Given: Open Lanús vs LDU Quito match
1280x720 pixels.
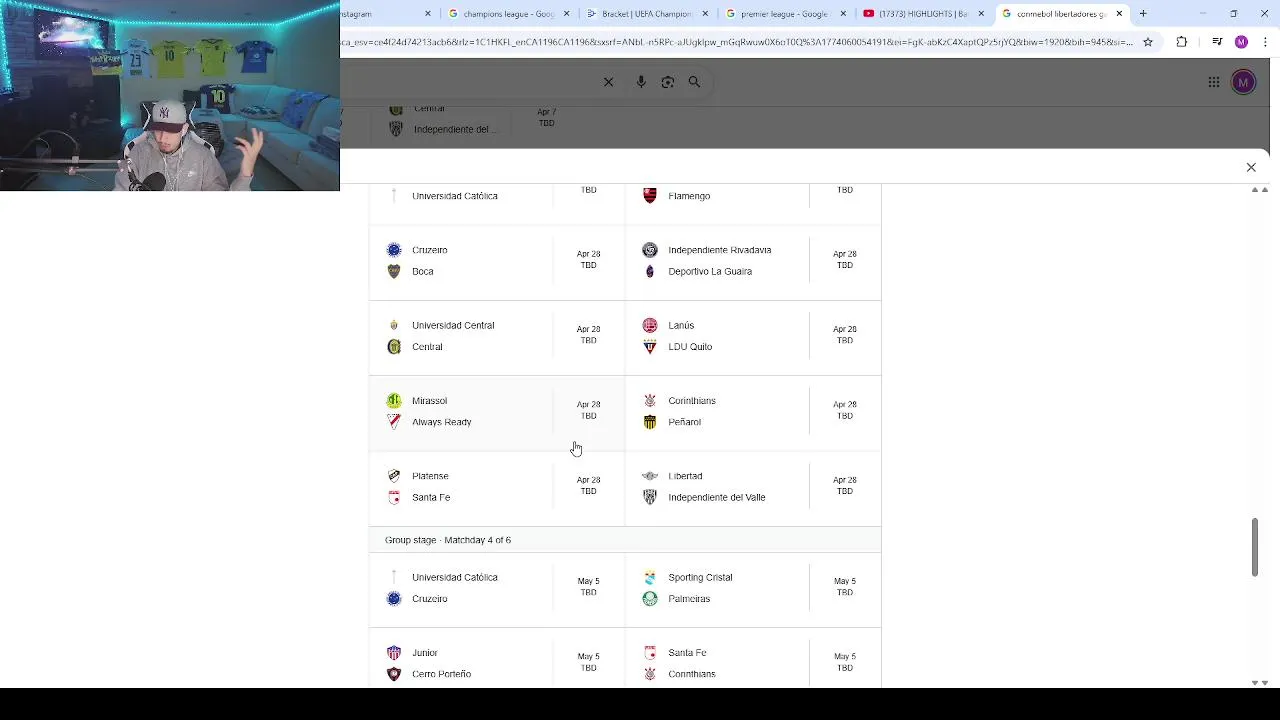Looking at the screenshot, I should 753,336.
